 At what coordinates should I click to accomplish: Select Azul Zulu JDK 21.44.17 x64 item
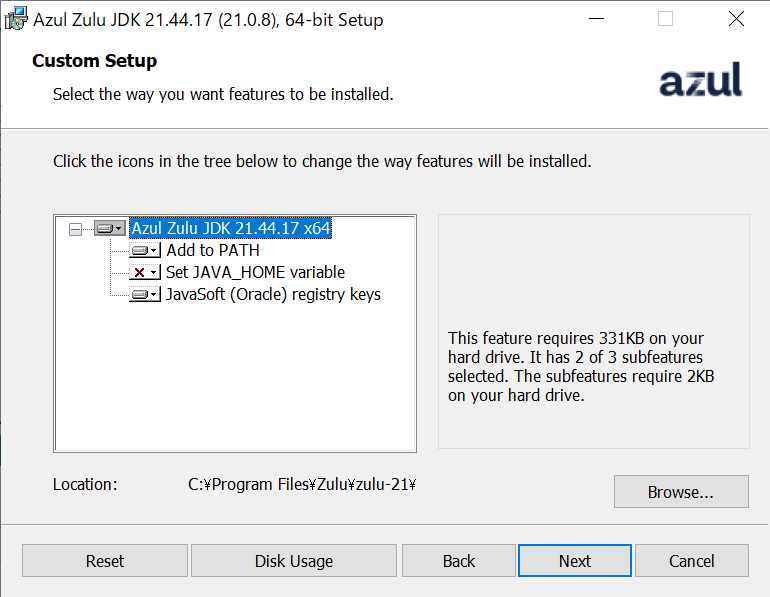[x=231, y=228]
